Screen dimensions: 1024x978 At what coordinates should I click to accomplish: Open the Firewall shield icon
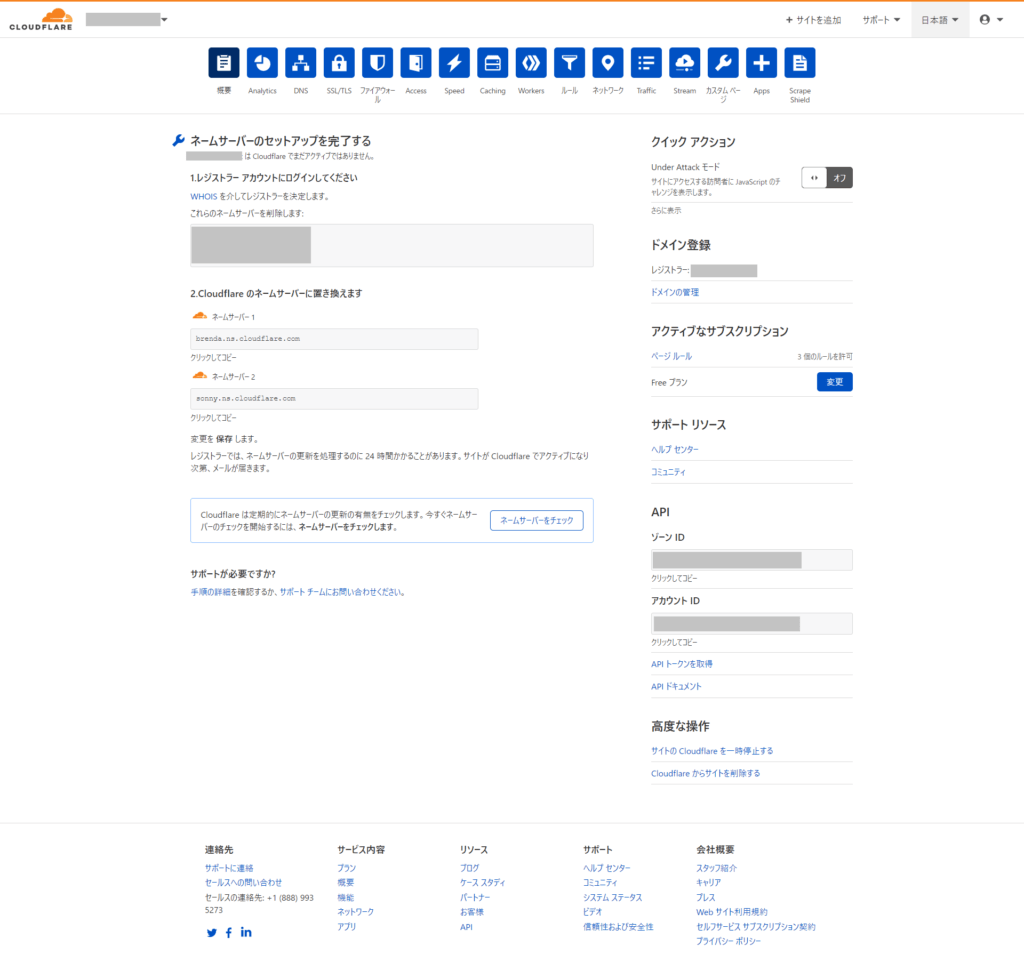click(x=377, y=63)
